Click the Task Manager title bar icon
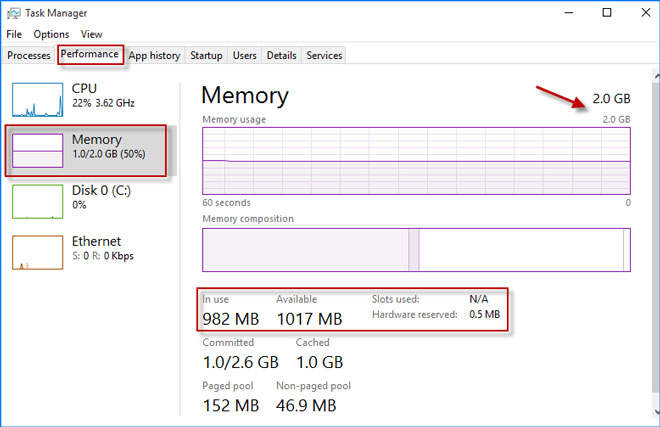Image resolution: width=660 pixels, height=427 pixels. pyautogui.click(x=13, y=13)
